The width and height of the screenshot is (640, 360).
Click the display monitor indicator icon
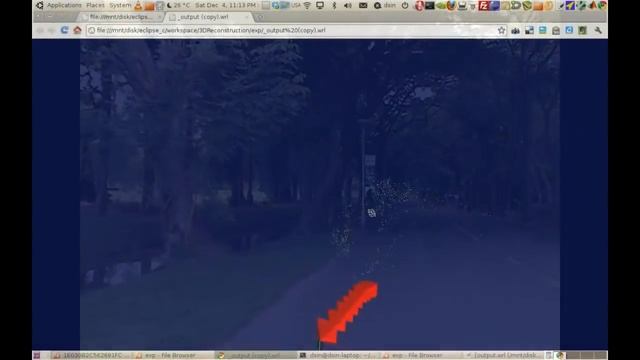pos(320,5)
